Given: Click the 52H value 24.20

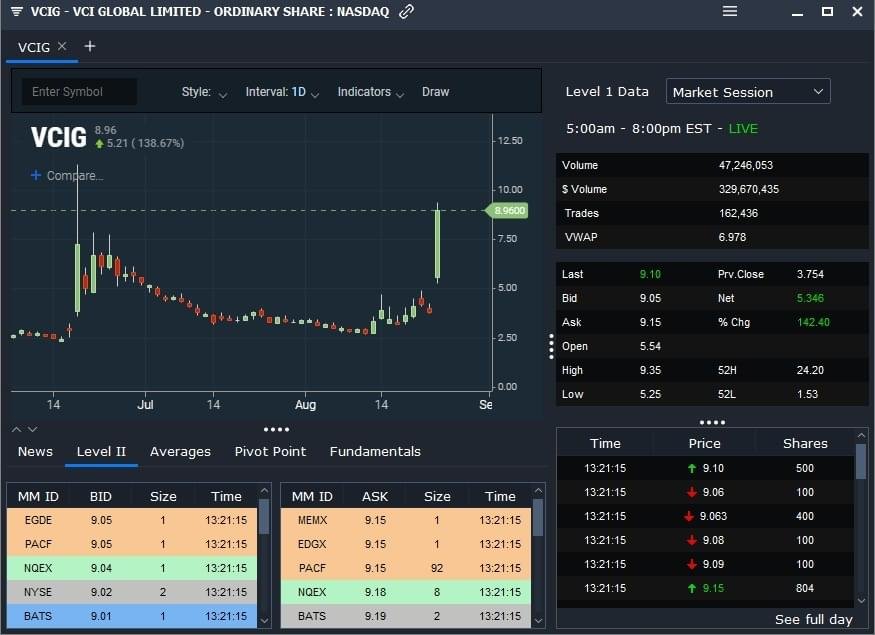Looking at the screenshot, I should coord(810,370).
